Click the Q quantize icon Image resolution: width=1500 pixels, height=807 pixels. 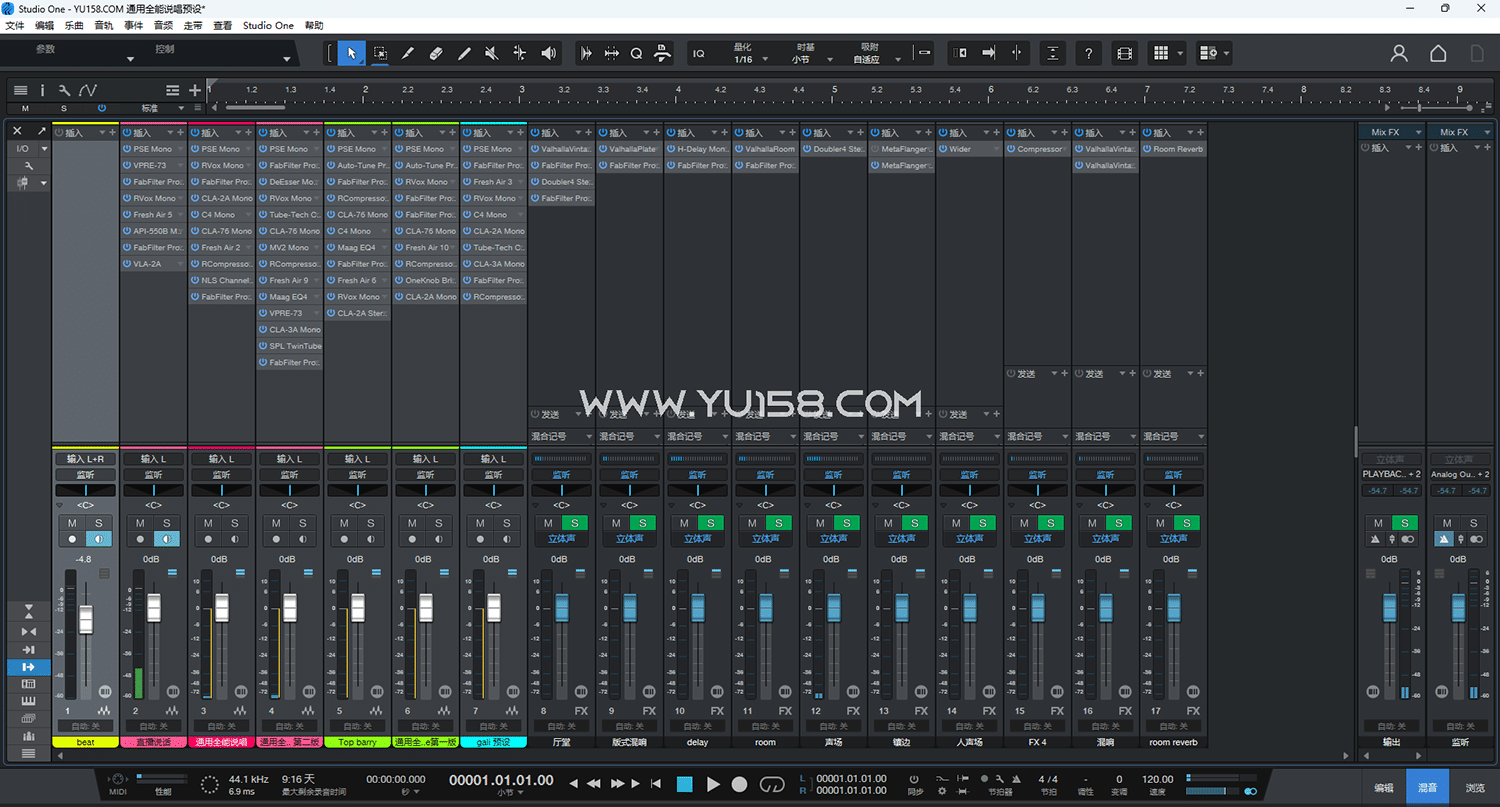[636, 53]
